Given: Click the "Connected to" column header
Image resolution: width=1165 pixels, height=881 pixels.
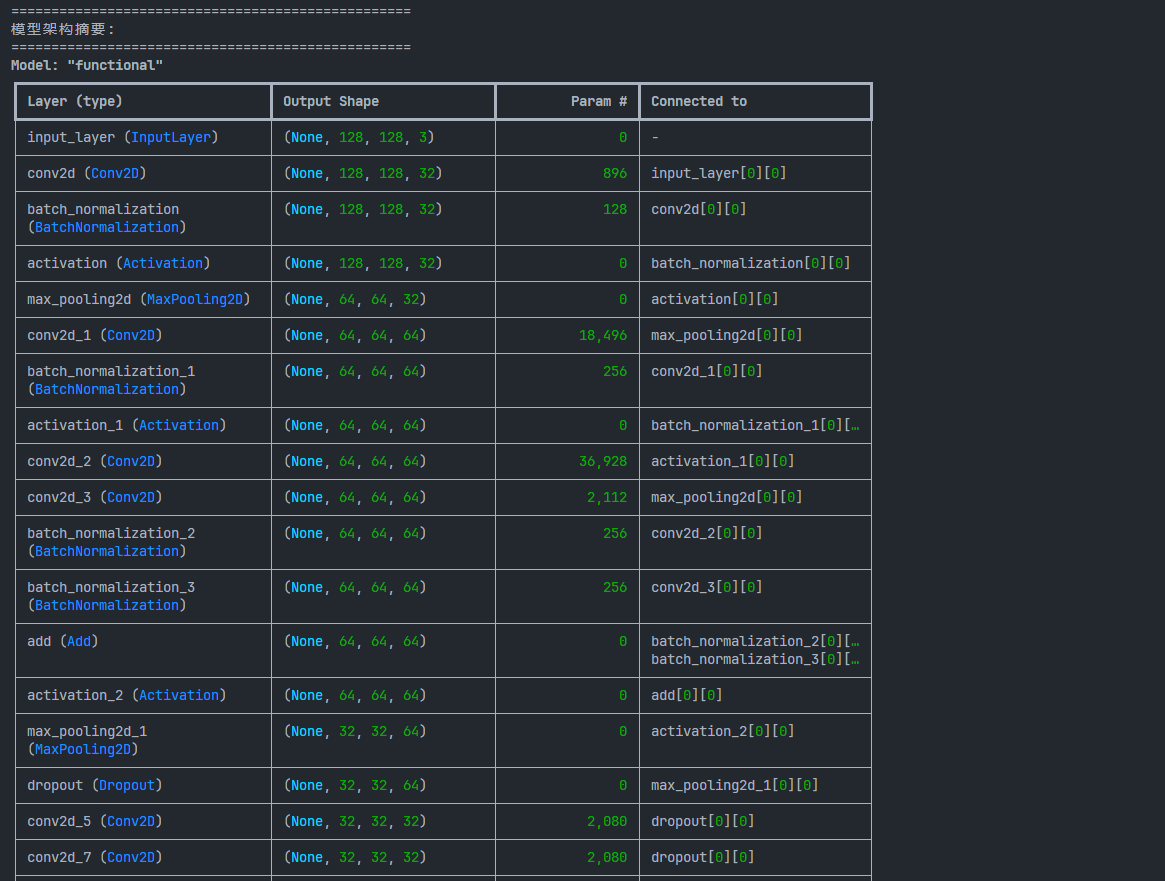Looking at the screenshot, I should point(699,102).
